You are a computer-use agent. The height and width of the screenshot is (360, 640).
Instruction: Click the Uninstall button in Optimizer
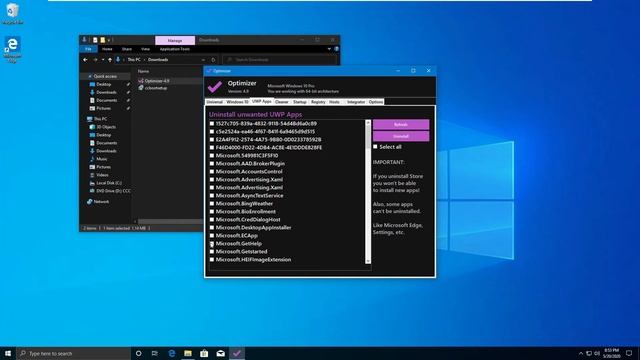pyautogui.click(x=401, y=136)
